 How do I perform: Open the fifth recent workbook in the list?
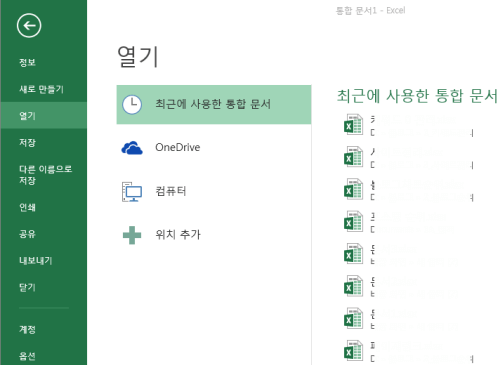point(408,254)
